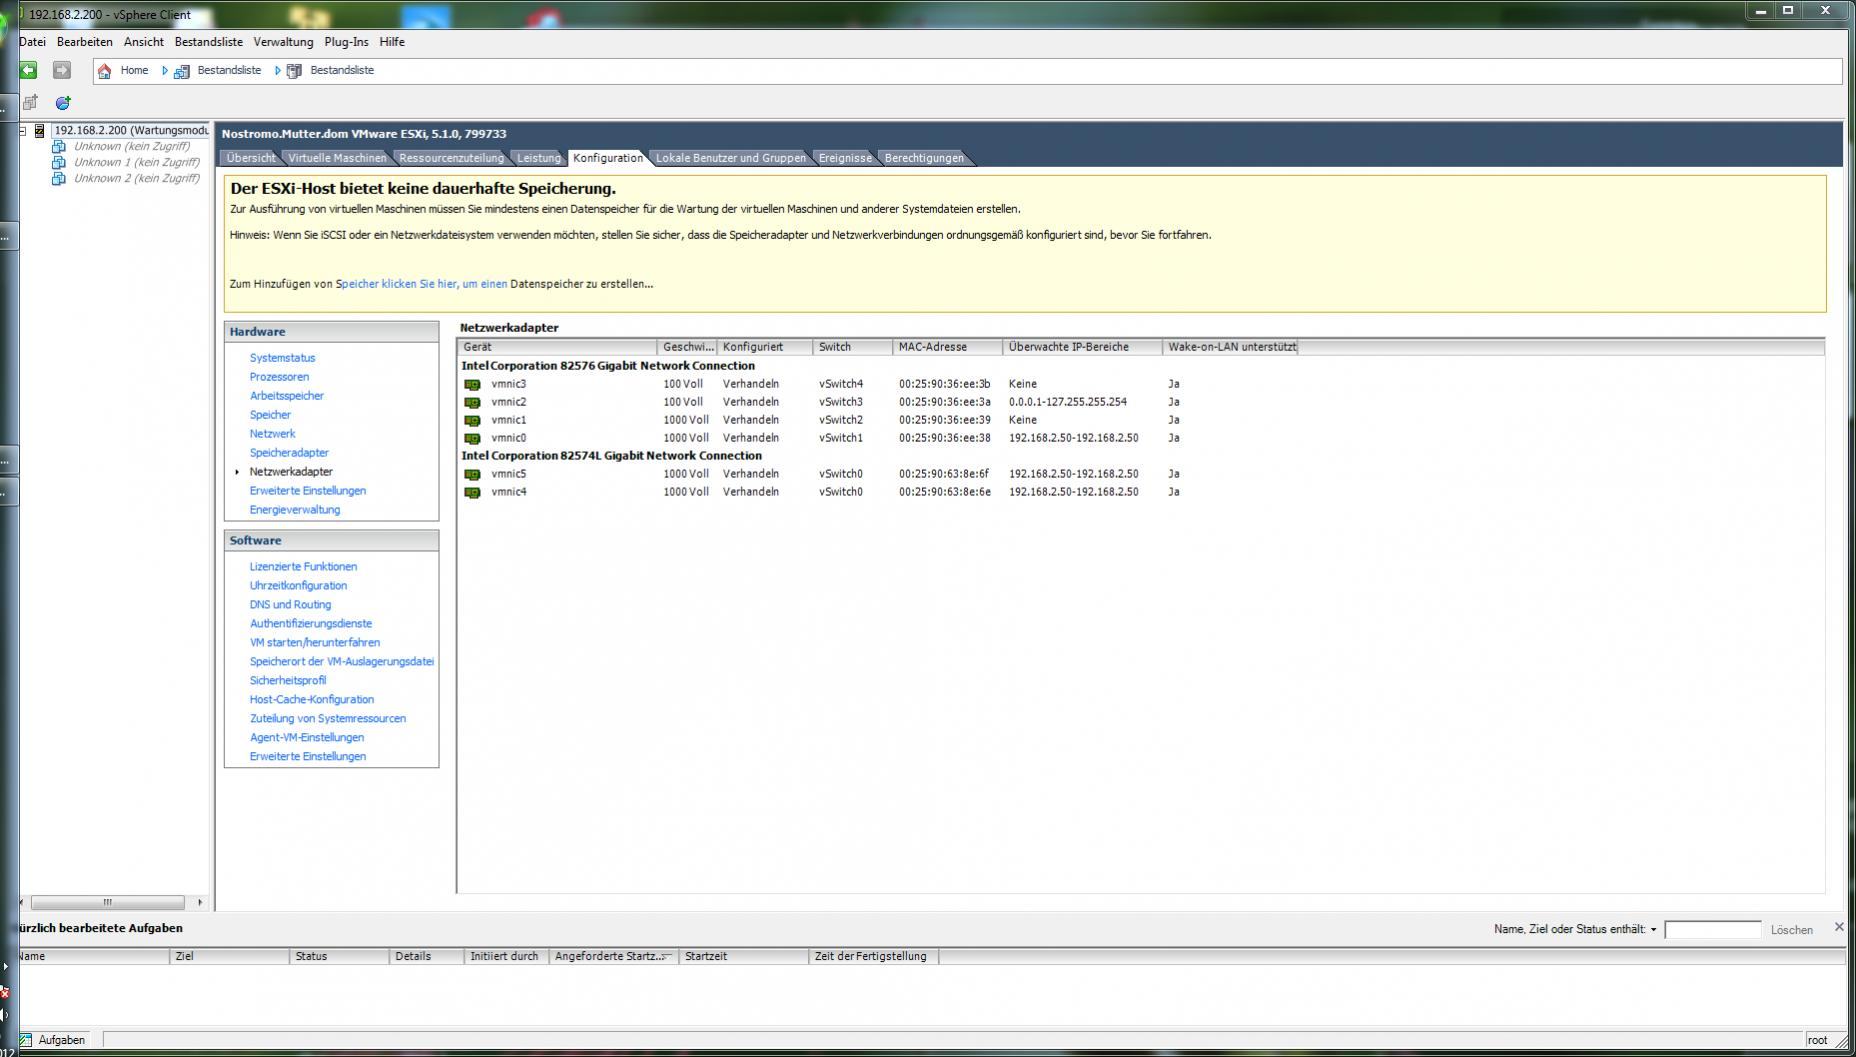The image size is (1856, 1057).
Task: Open the Plug-Ins menu
Action: point(346,42)
